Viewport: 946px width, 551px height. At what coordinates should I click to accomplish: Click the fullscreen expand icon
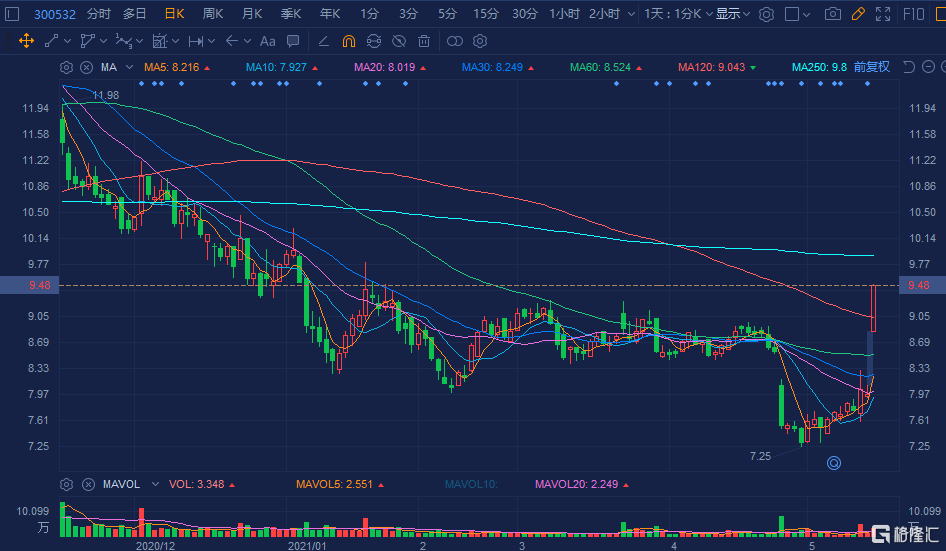882,14
